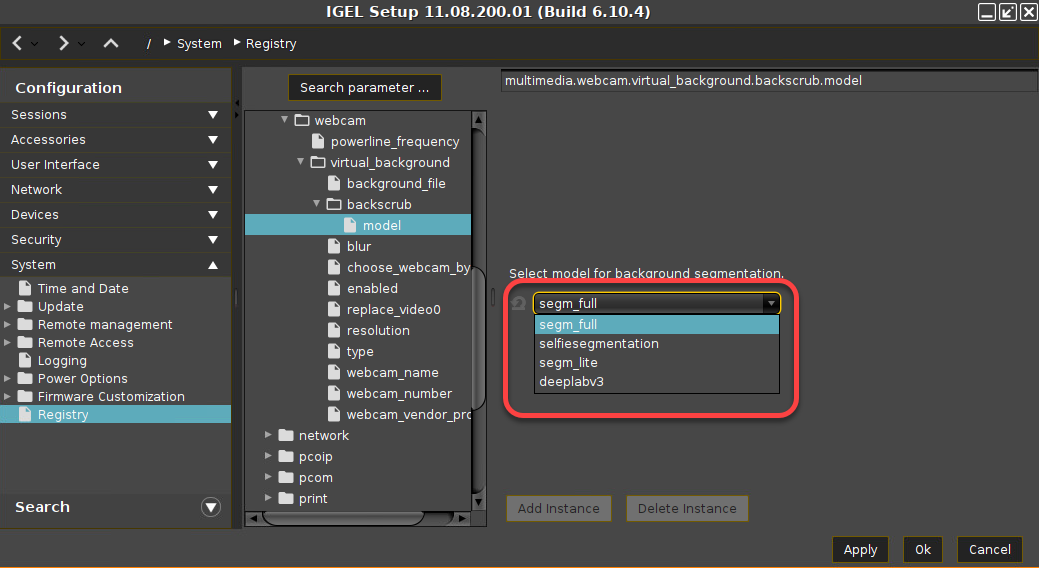Click the forward navigation arrow
Screen dimensions: 1039x568
(x=64, y=44)
